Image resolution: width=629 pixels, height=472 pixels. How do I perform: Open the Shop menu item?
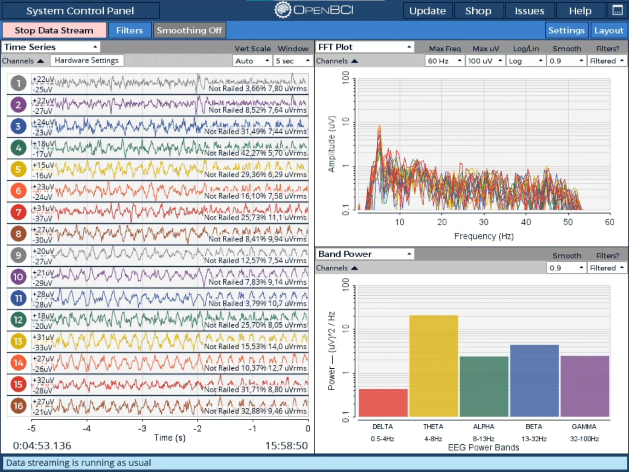[478, 10]
